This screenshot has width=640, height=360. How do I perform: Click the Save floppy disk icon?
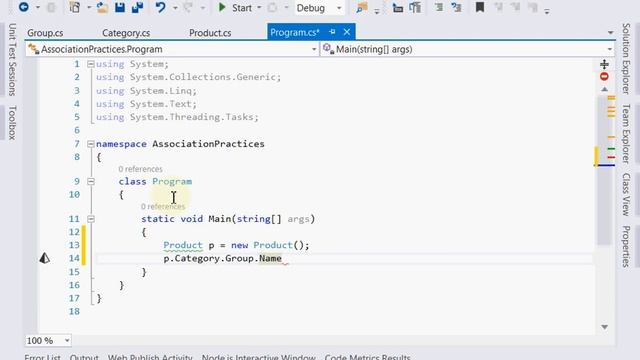tap(120, 7)
